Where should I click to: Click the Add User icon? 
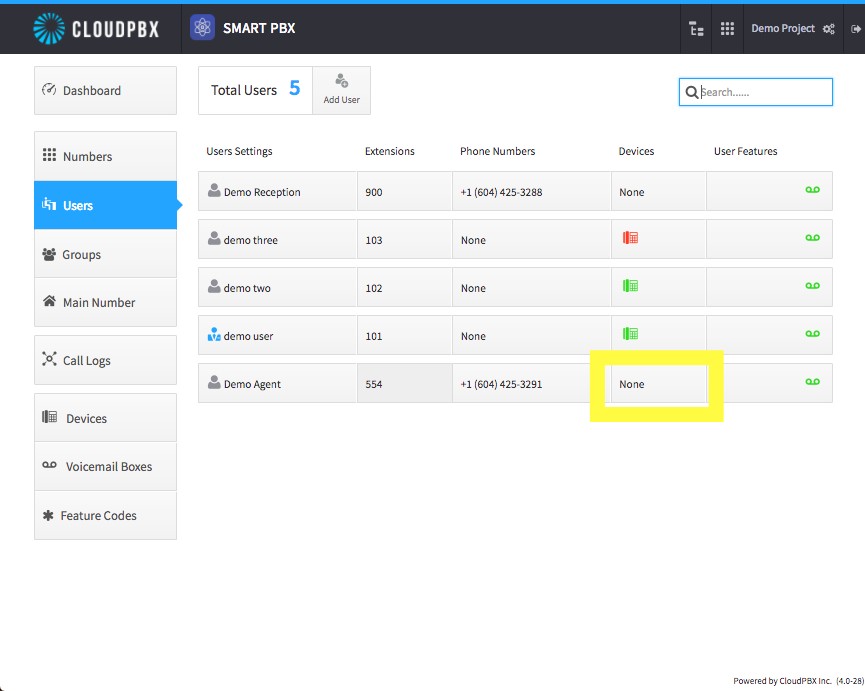pyautogui.click(x=341, y=81)
